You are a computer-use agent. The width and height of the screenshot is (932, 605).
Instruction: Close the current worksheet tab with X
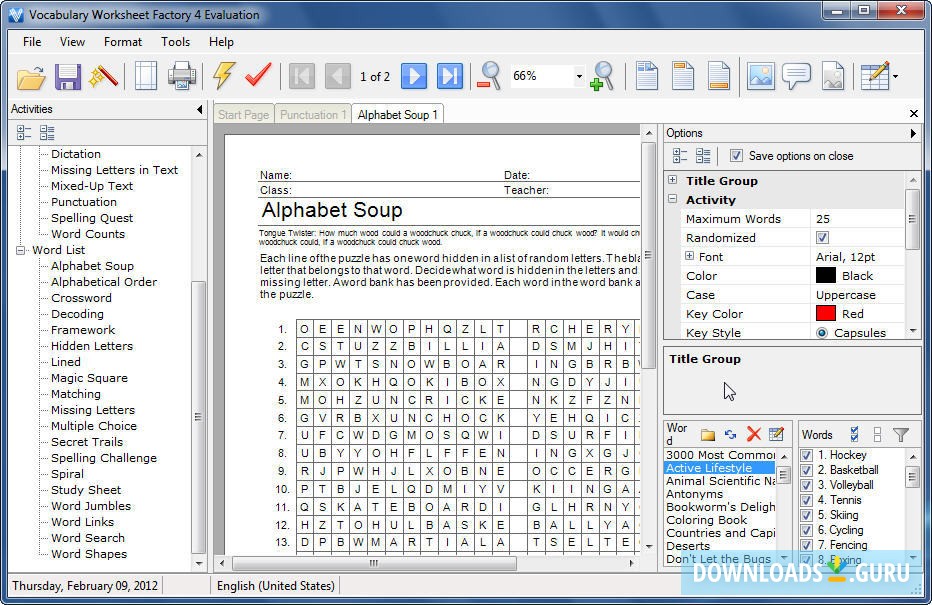(914, 113)
